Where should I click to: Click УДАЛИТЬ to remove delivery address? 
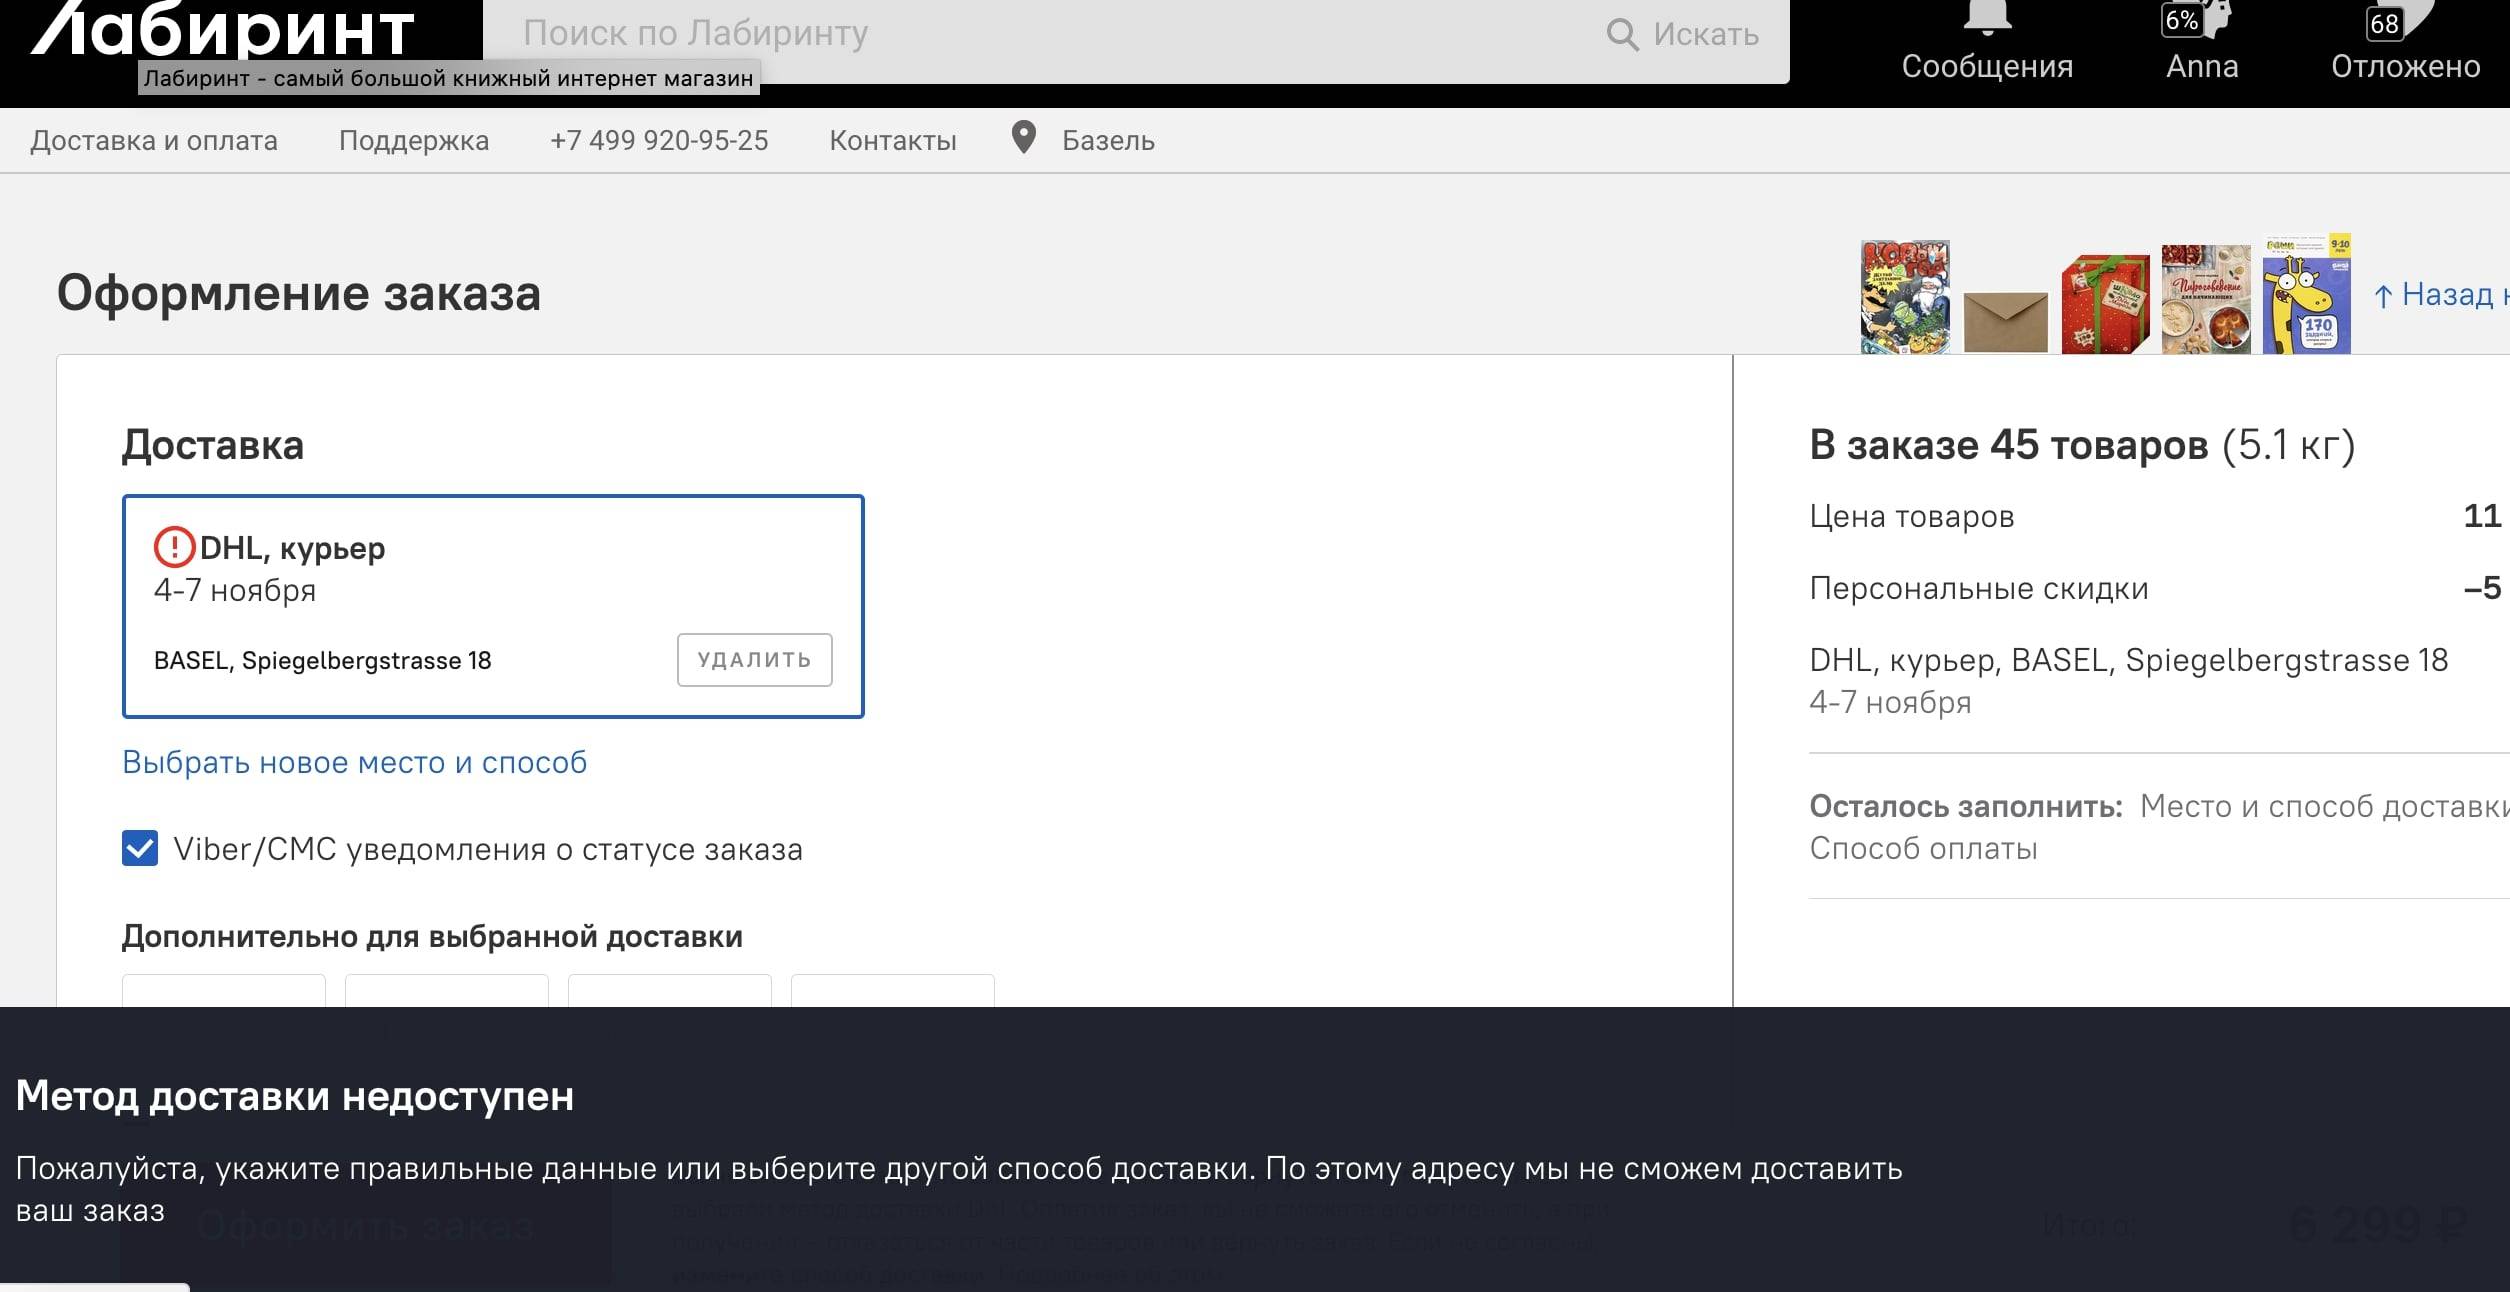coord(754,660)
